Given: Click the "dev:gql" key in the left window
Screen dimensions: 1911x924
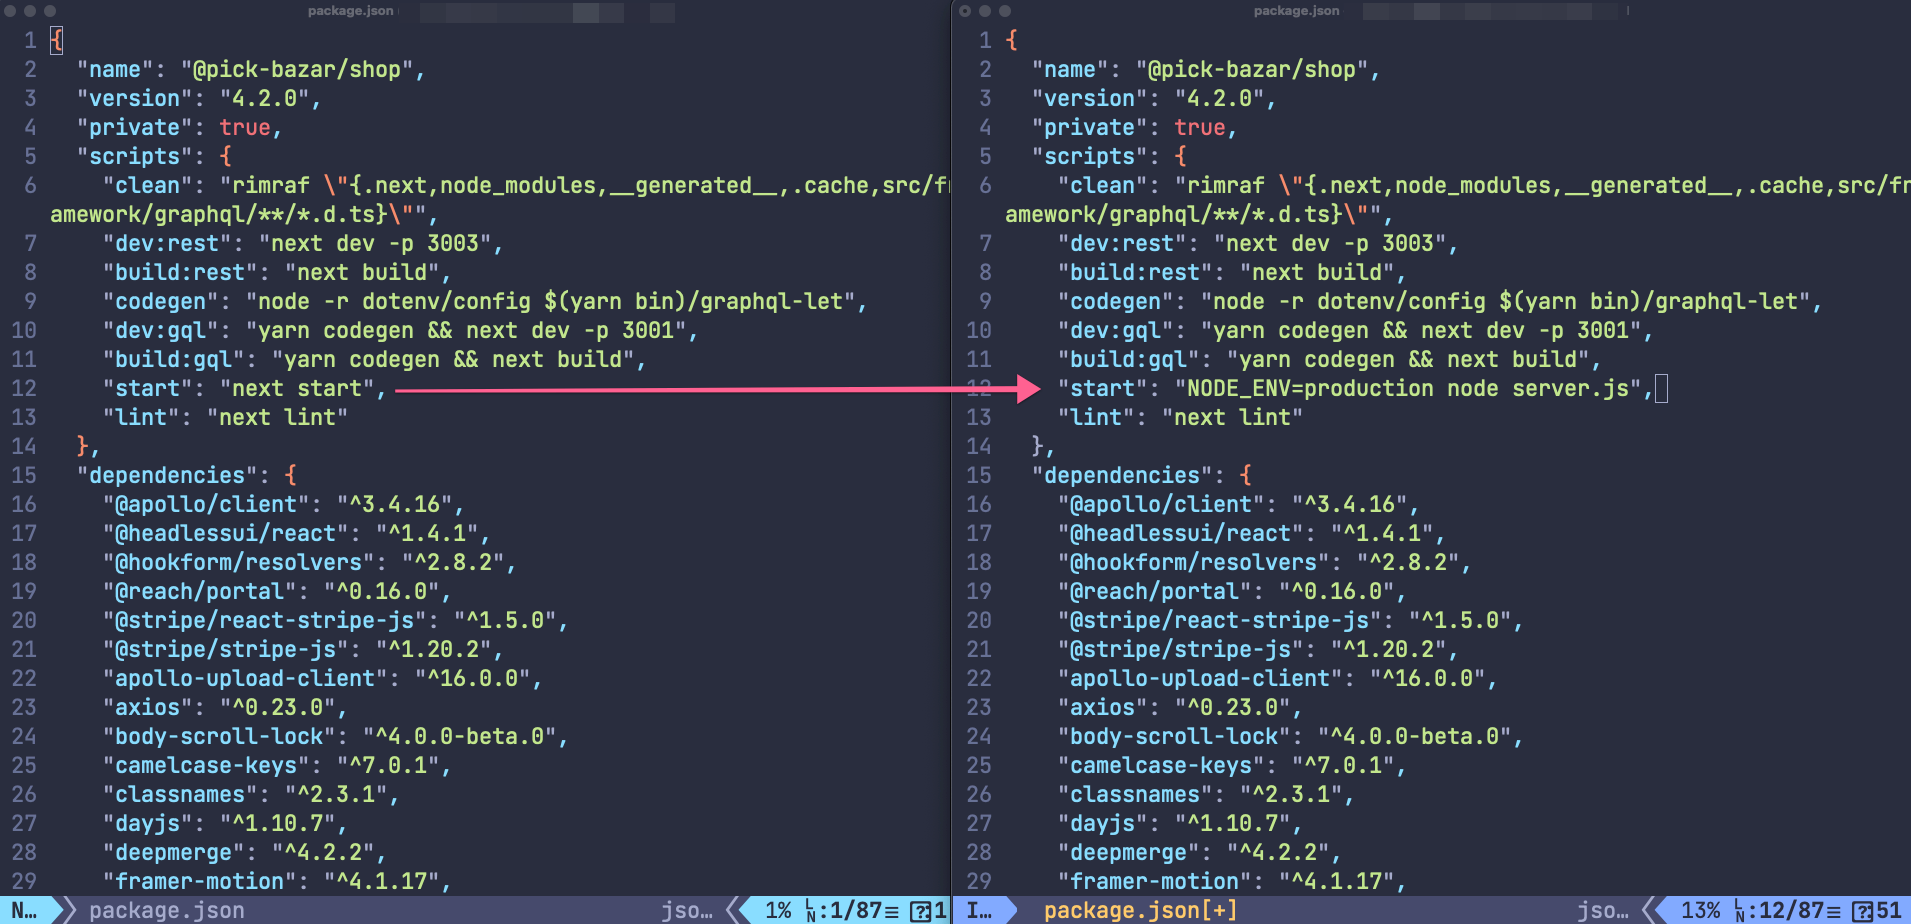Looking at the screenshot, I should (x=161, y=330).
